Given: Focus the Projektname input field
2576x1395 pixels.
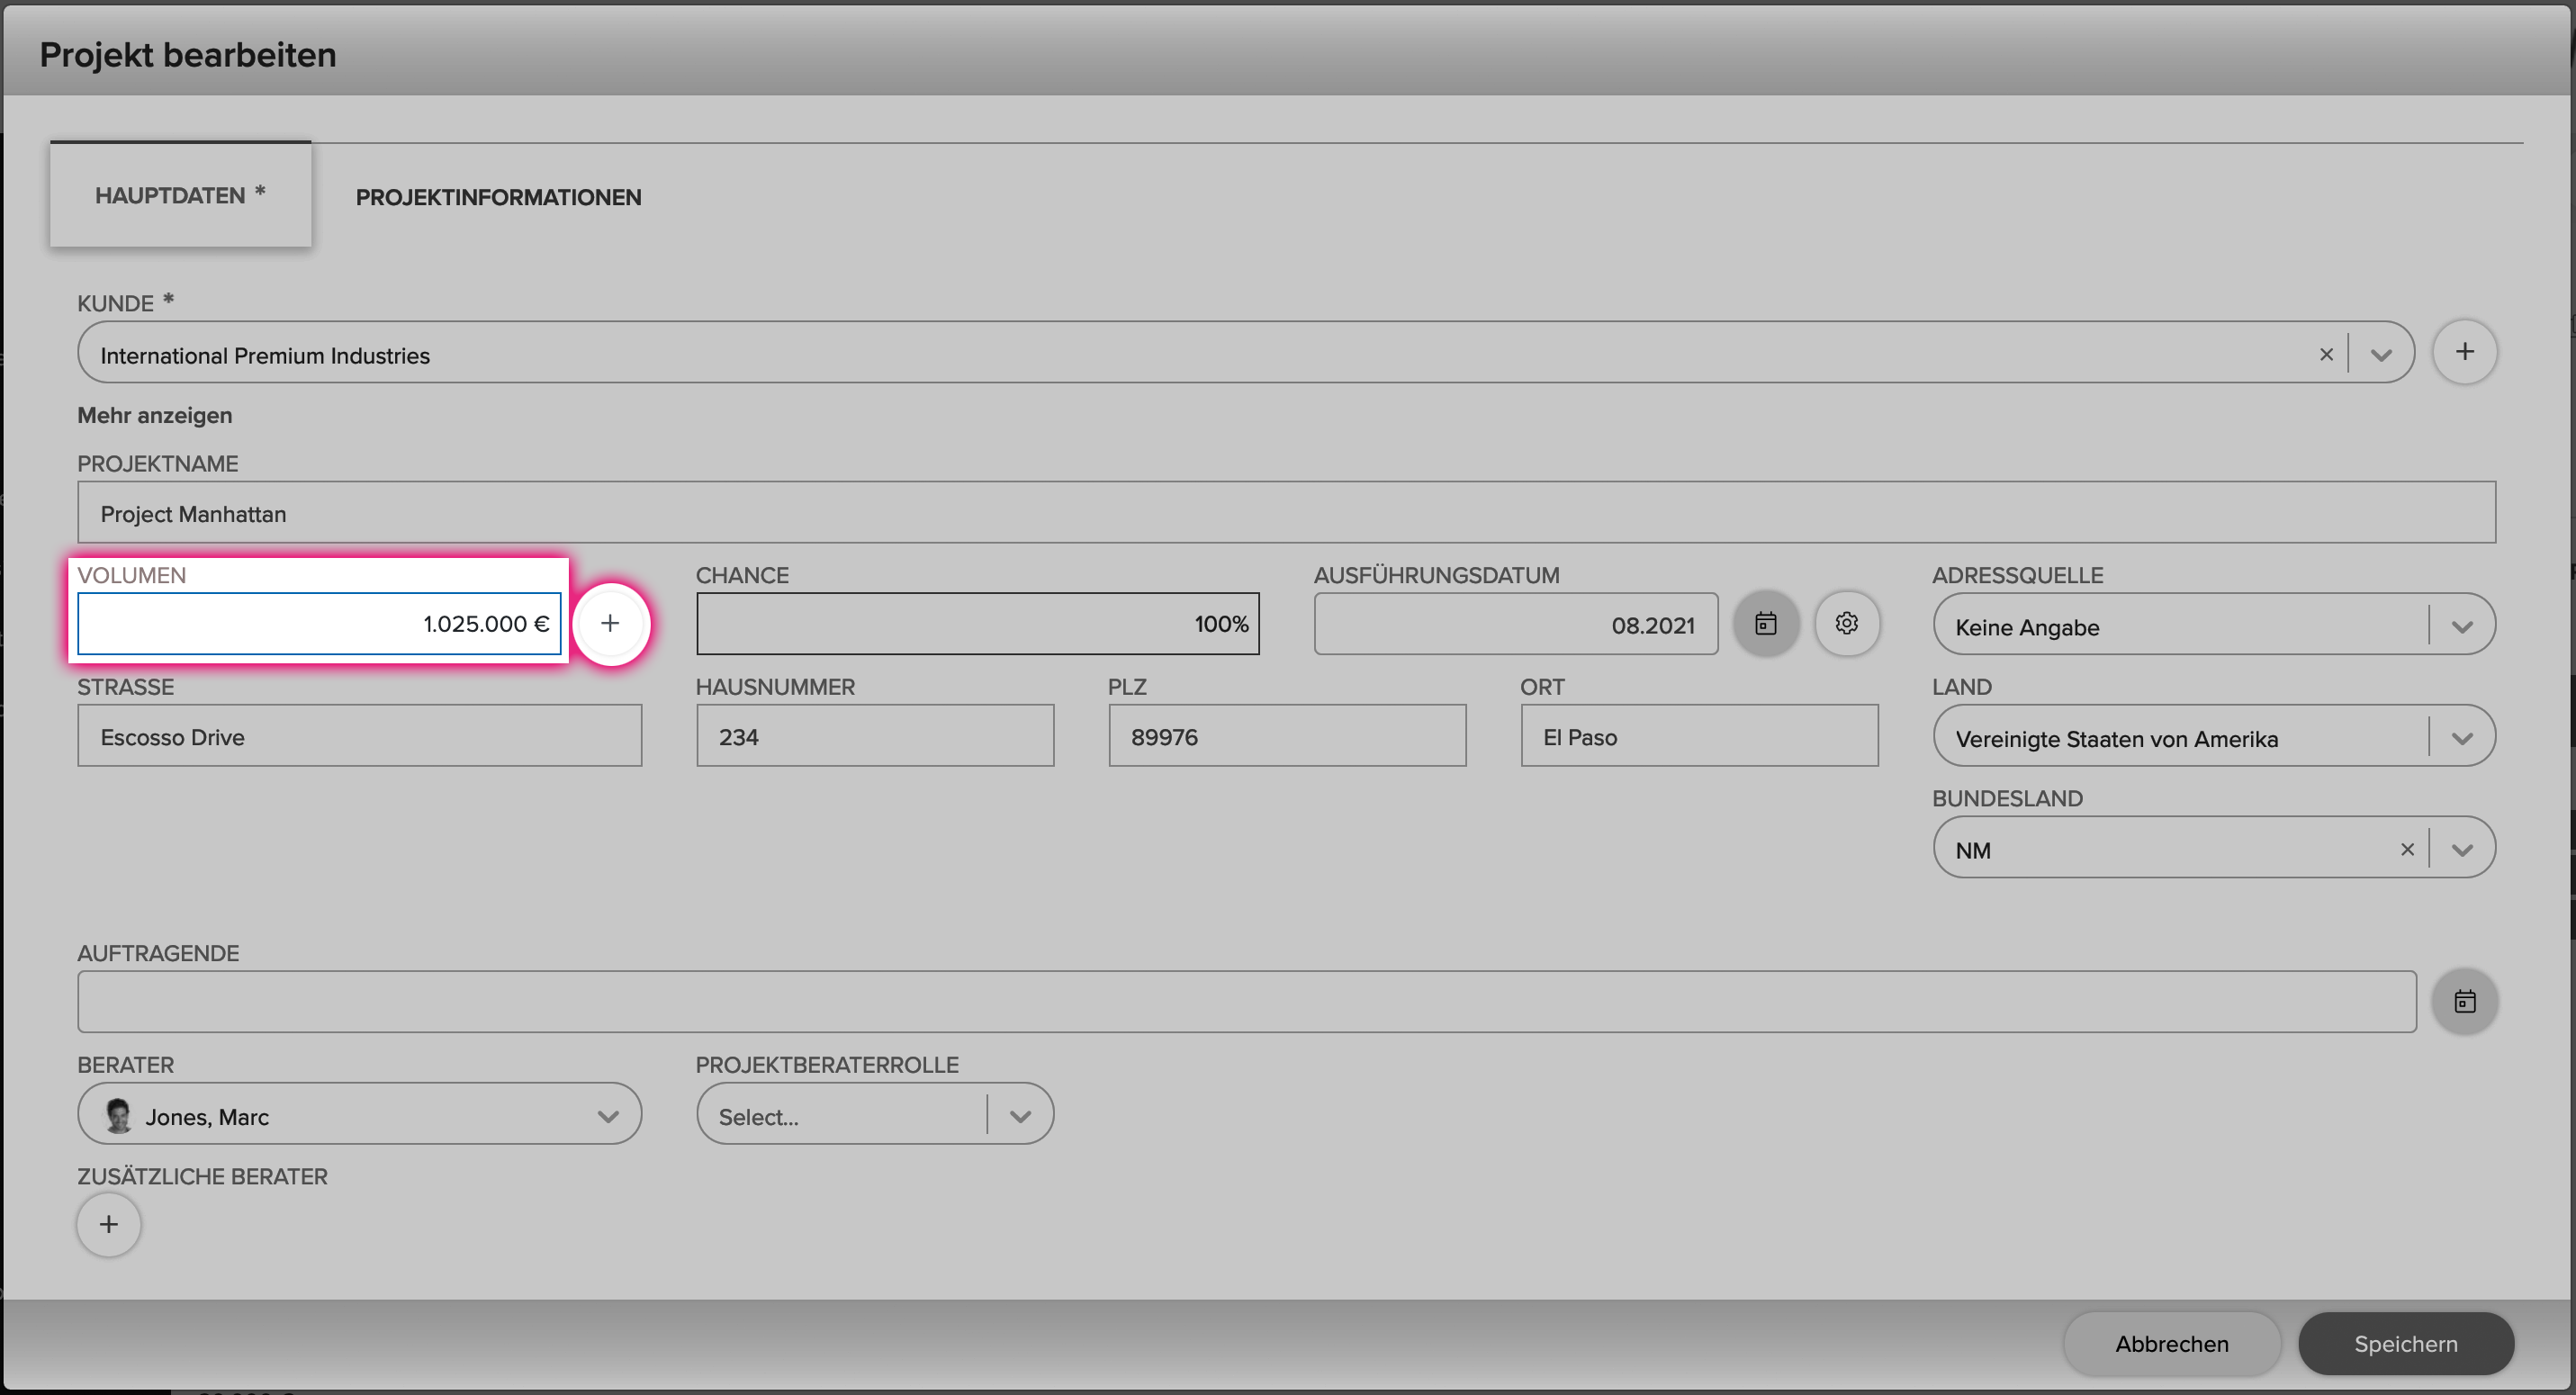Looking at the screenshot, I should [x=1286, y=513].
